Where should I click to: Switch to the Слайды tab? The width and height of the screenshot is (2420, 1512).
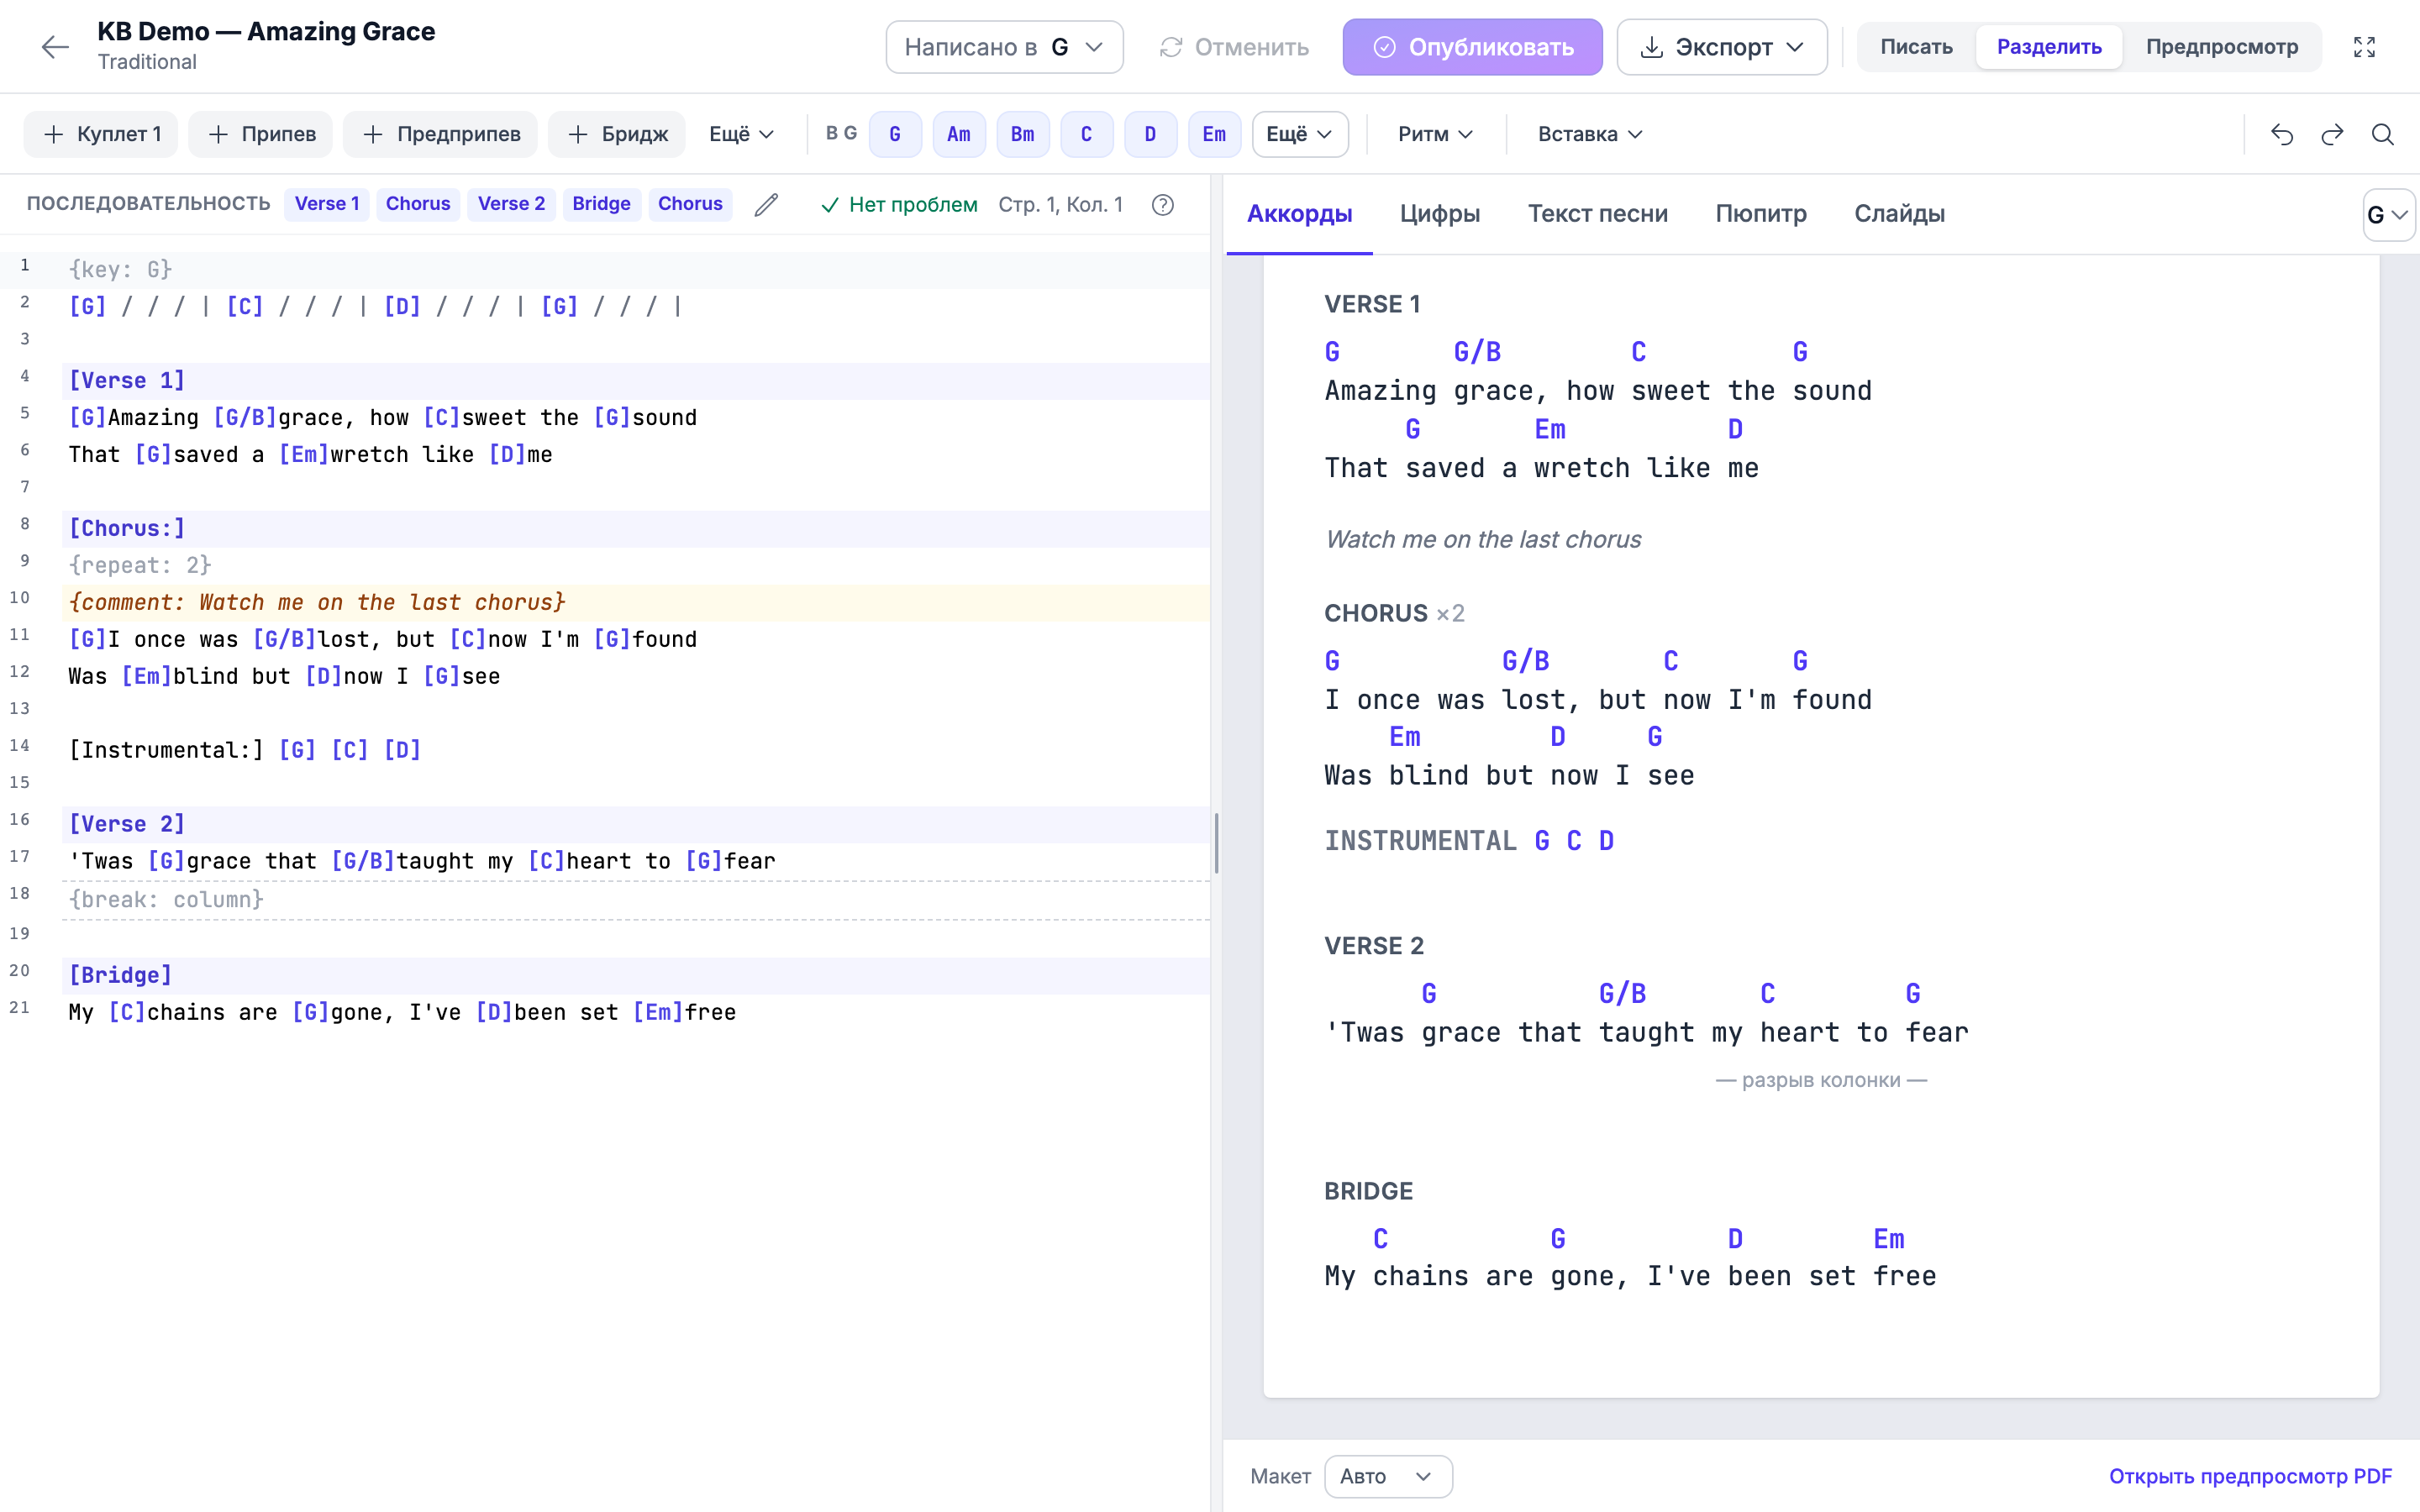[x=1899, y=214]
